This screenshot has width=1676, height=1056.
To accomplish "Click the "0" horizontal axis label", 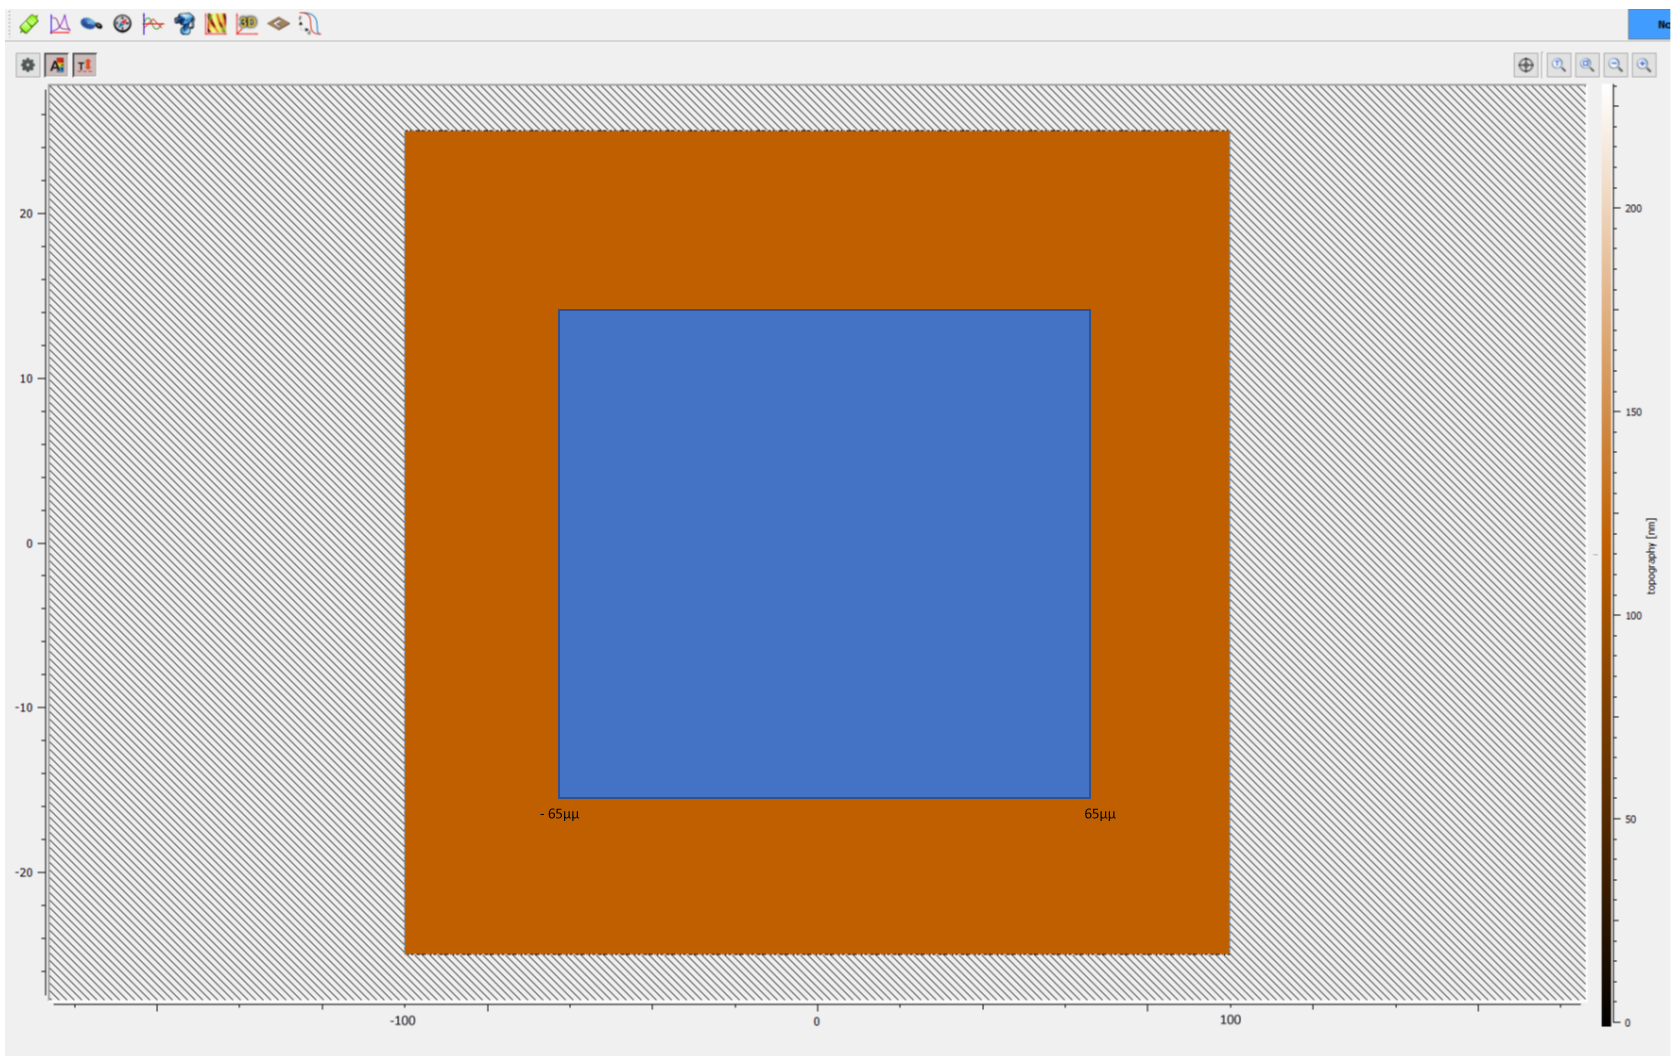I will coord(816,1021).
